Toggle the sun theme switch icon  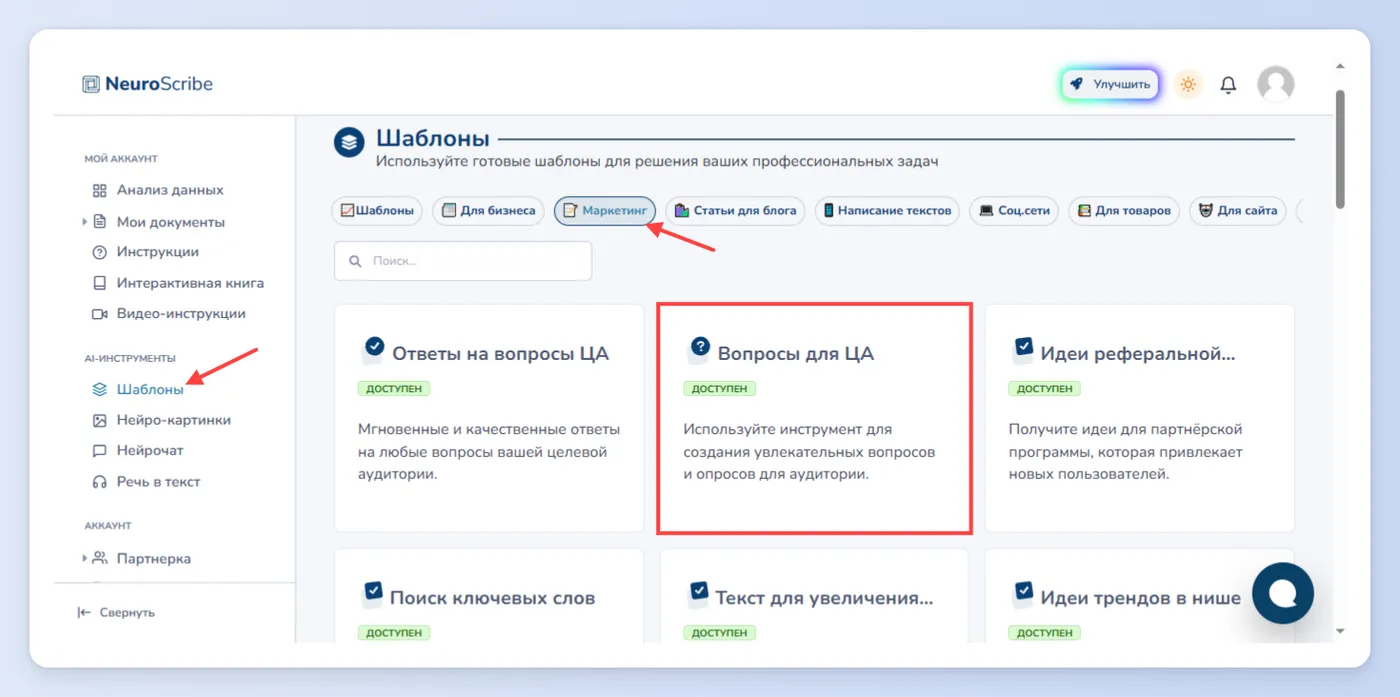pos(1188,85)
